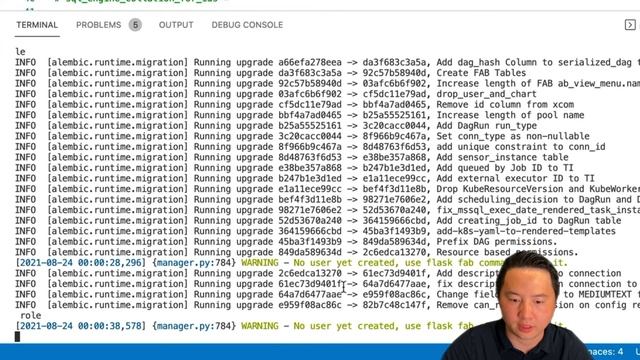Click the log line 'Remove id column from xcom'
The width and height of the screenshot is (640, 360).
pyautogui.click(x=505, y=104)
